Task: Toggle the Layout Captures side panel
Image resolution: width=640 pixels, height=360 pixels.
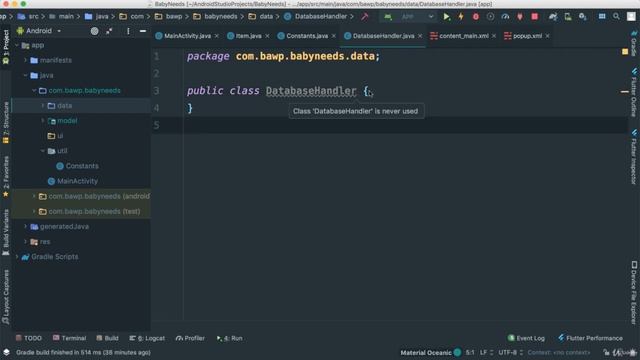Action: coord(6,297)
